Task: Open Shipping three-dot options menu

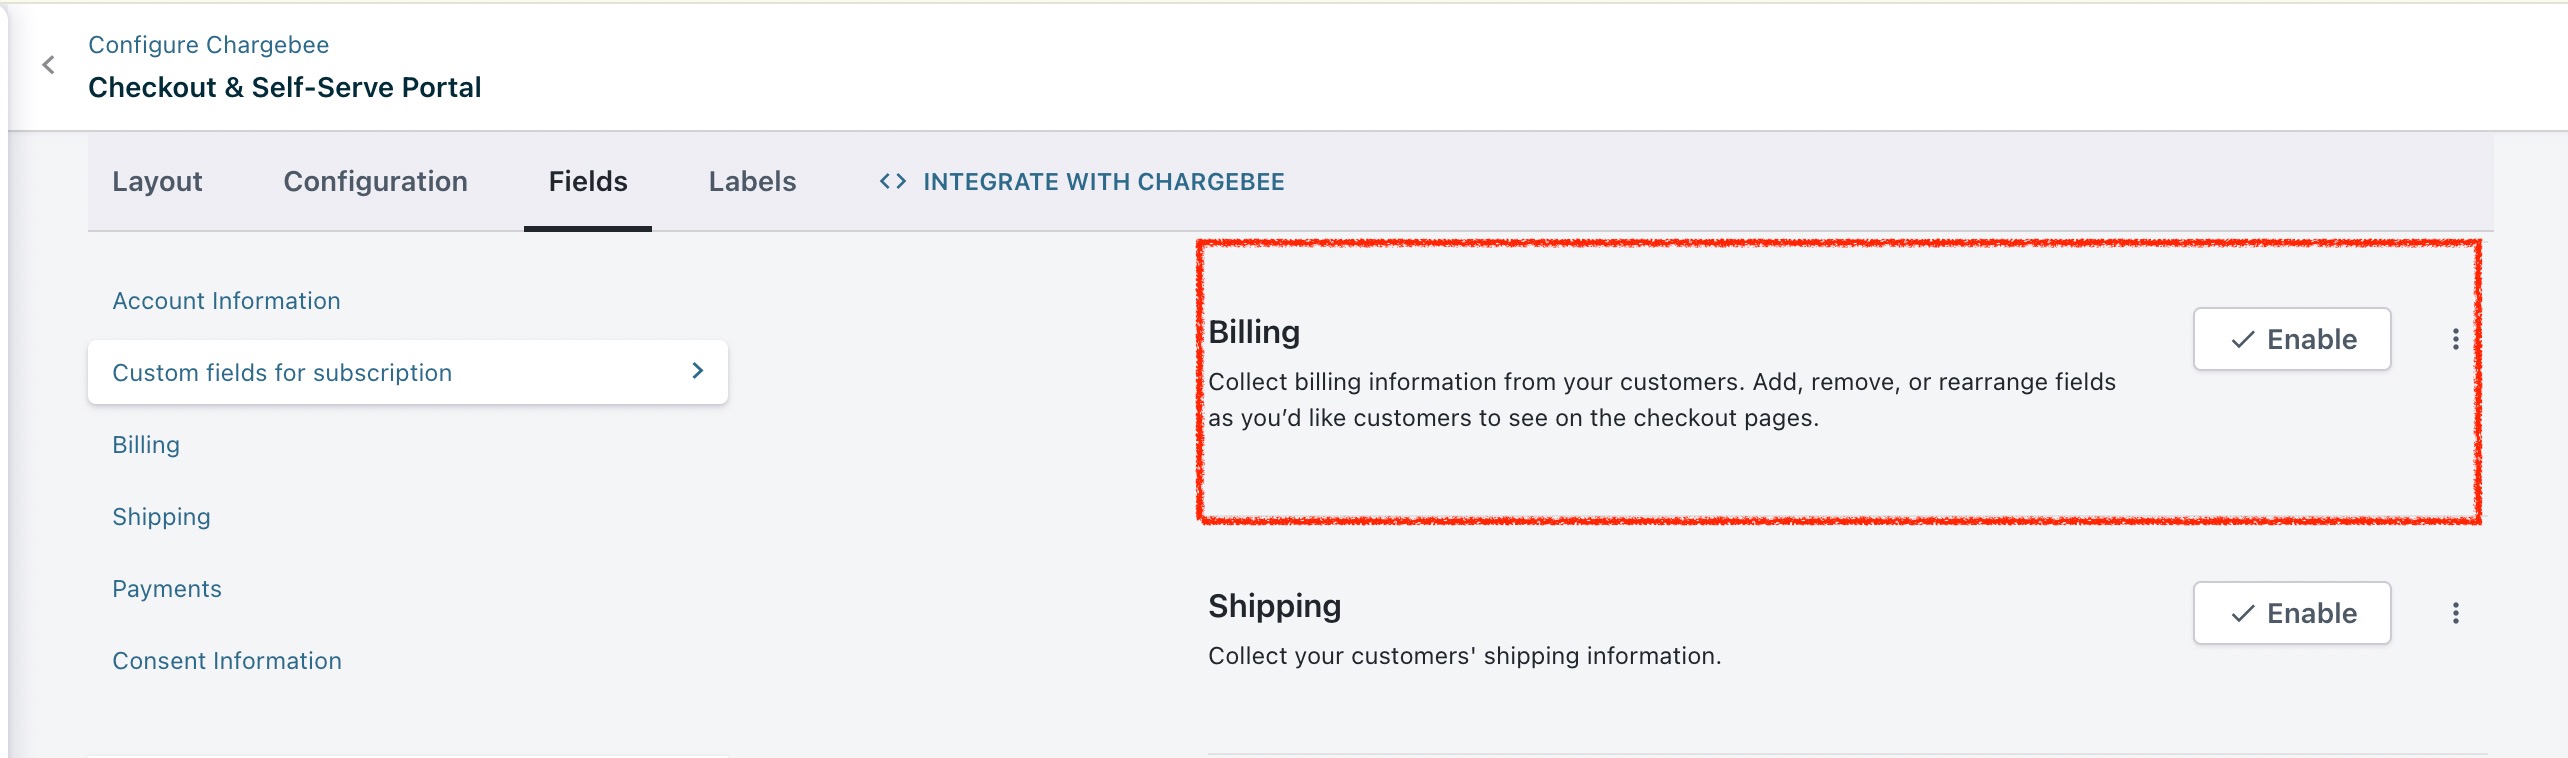Action: 2455,613
